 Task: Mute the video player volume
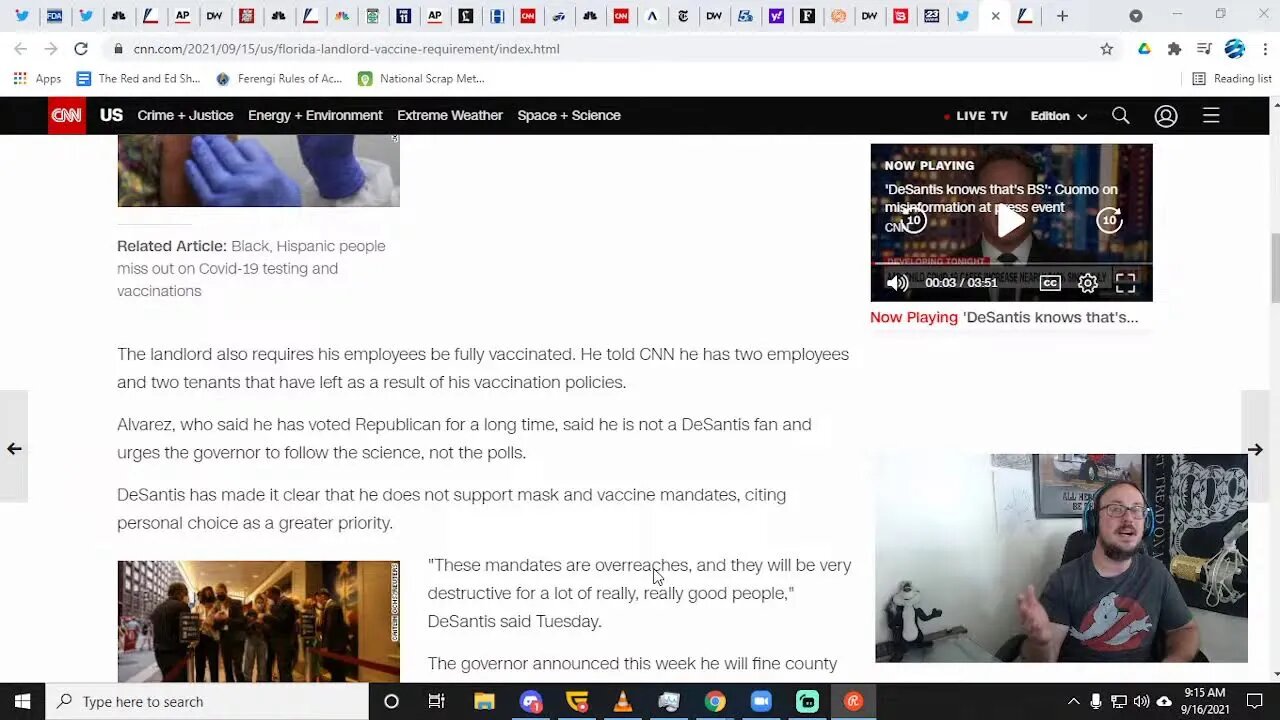[897, 283]
